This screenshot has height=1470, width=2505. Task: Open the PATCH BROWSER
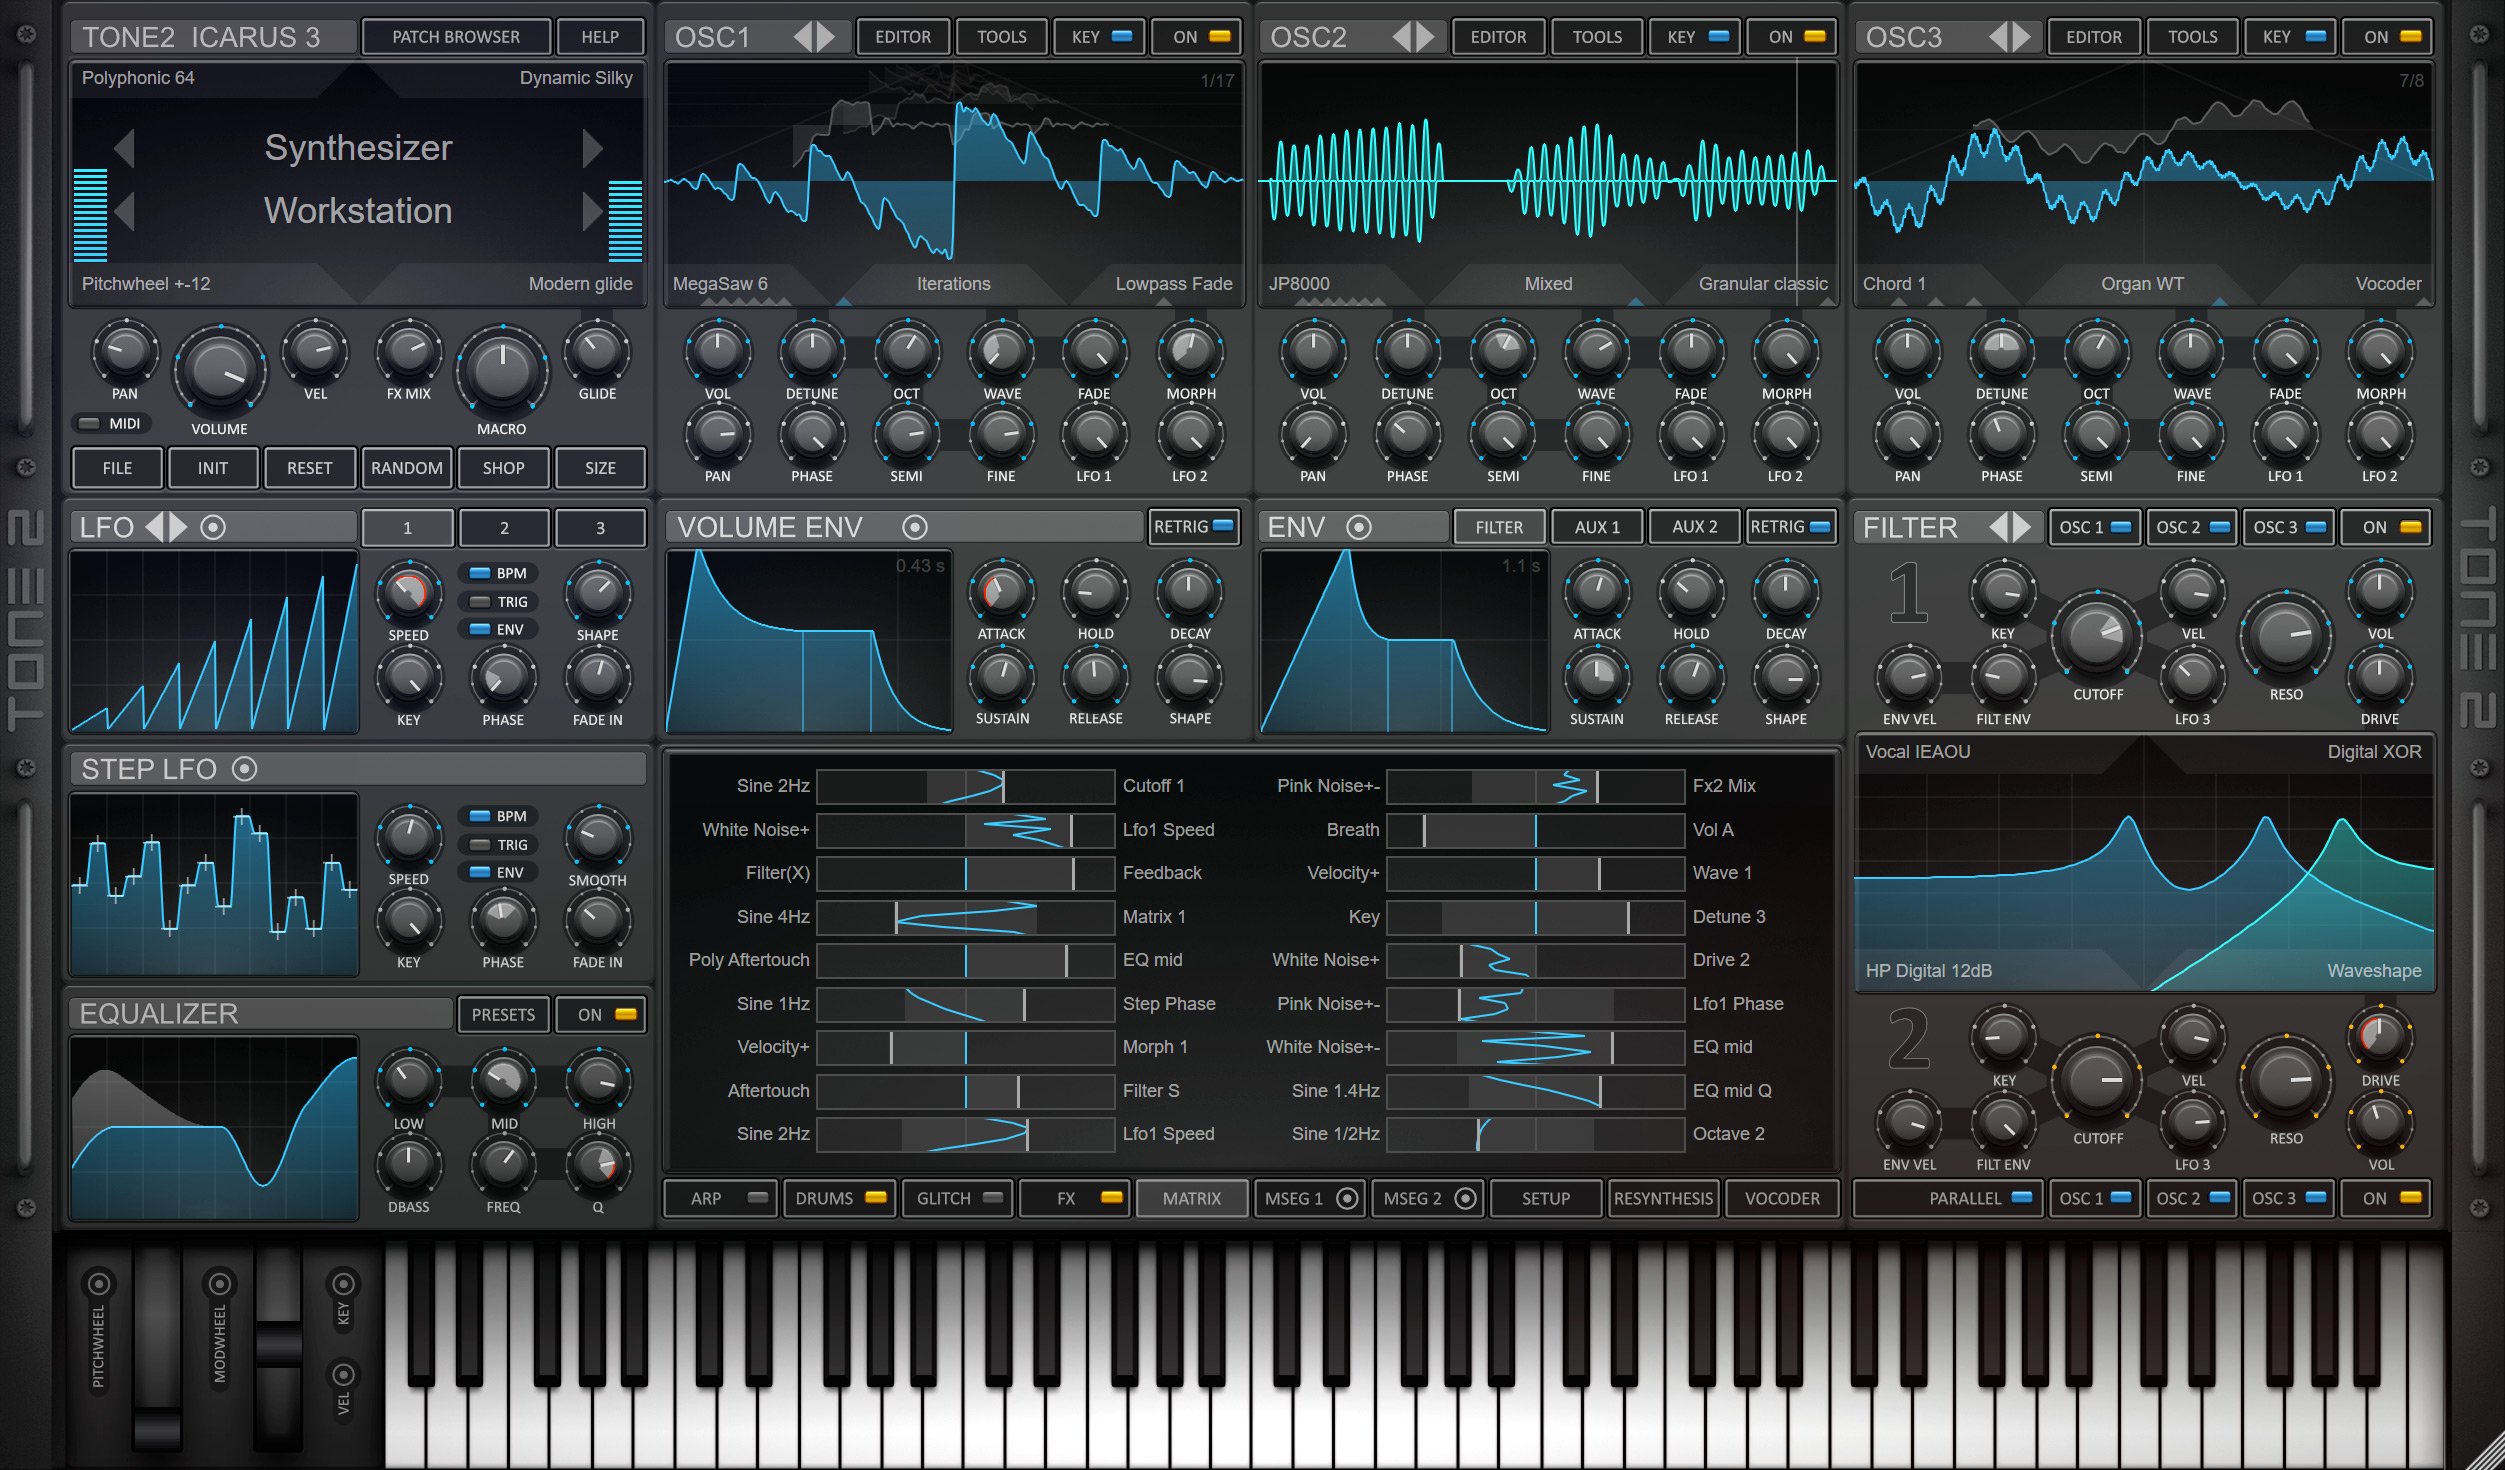coord(456,37)
